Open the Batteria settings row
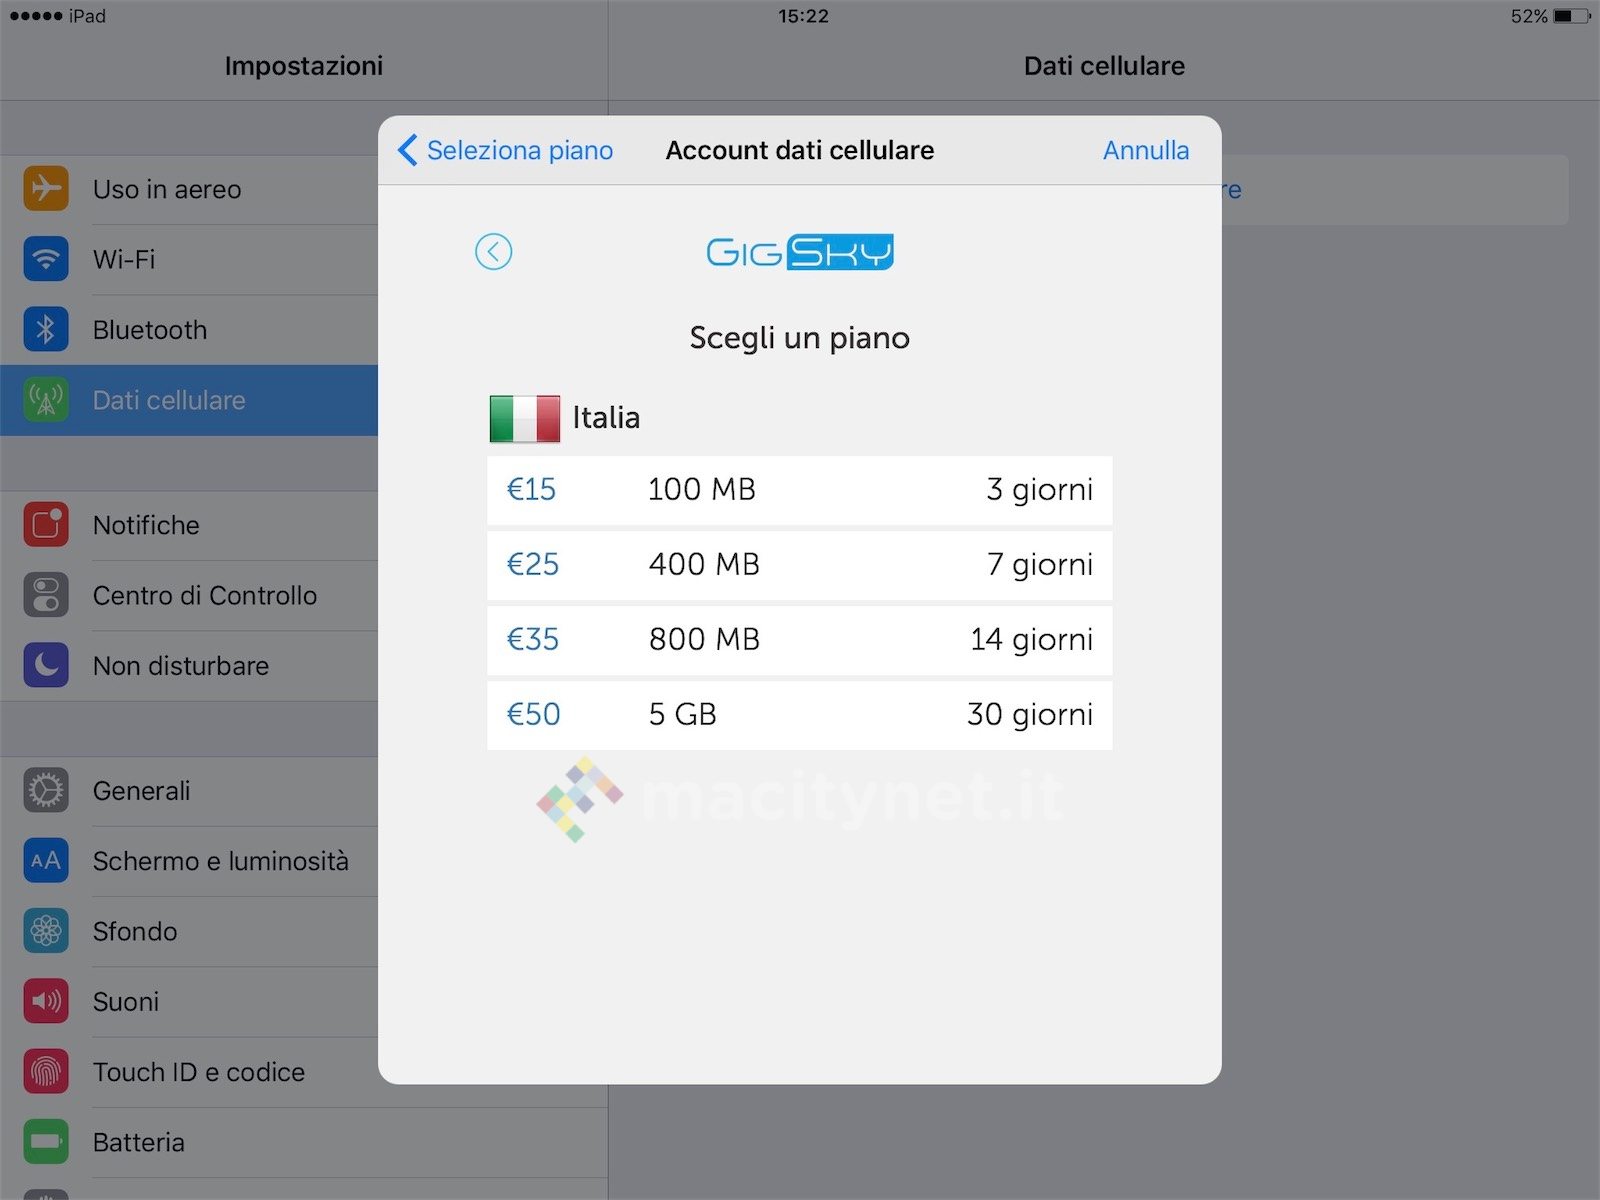The width and height of the screenshot is (1600, 1200). click(139, 1142)
